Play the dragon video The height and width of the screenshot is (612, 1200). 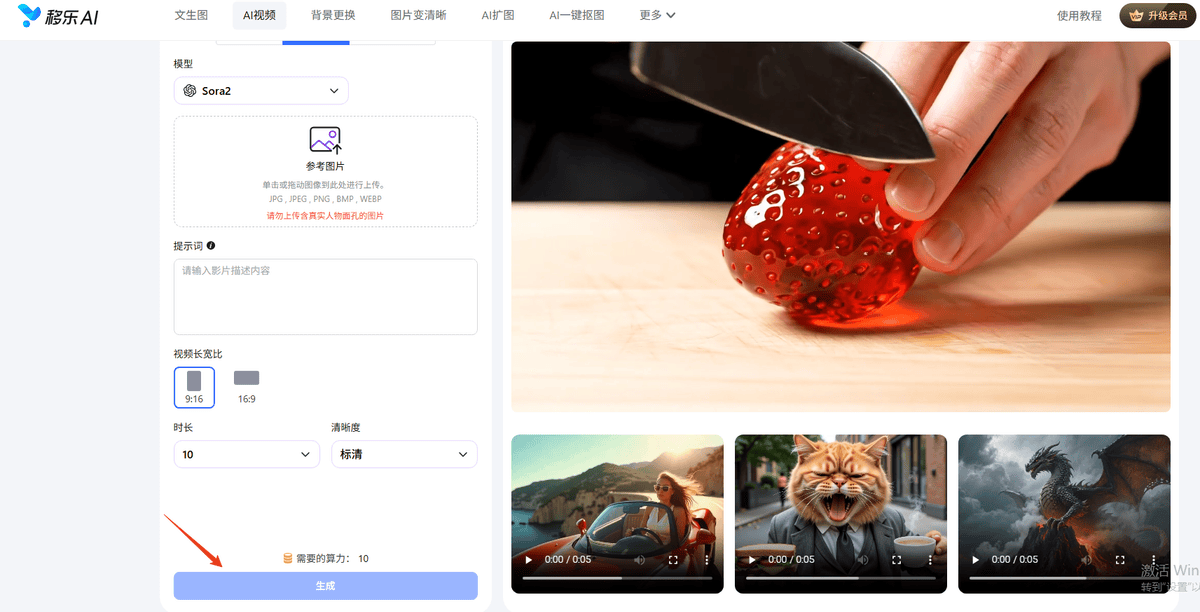[x=976, y=560]
